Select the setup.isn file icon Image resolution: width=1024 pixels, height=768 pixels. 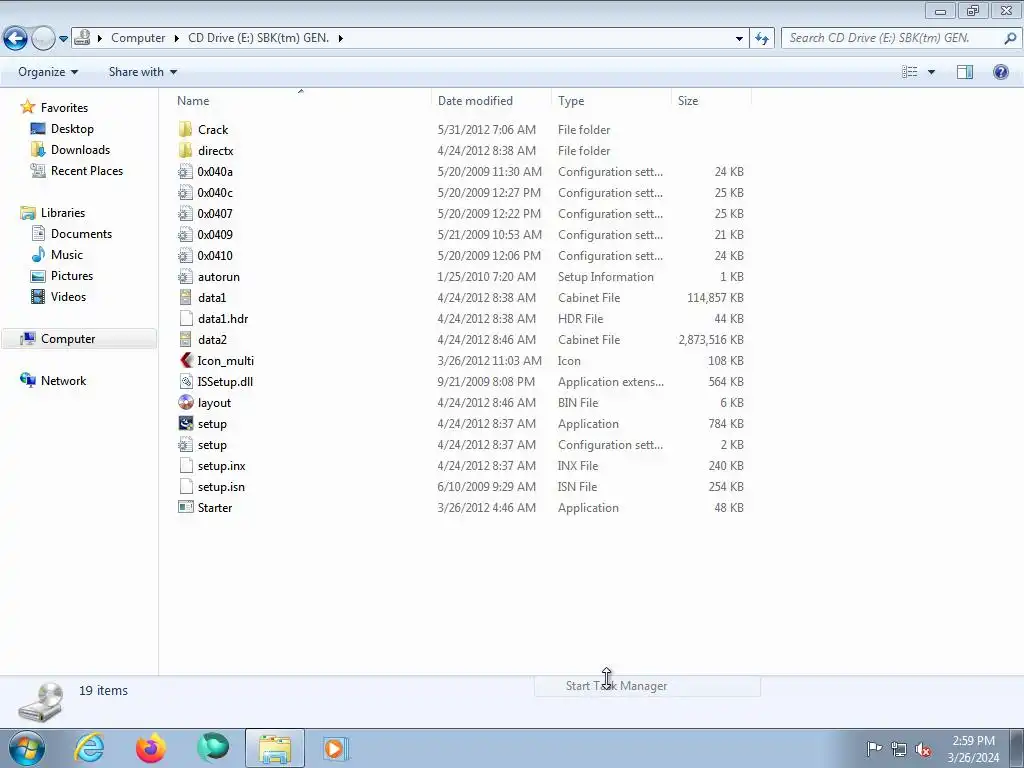point(185,487)
